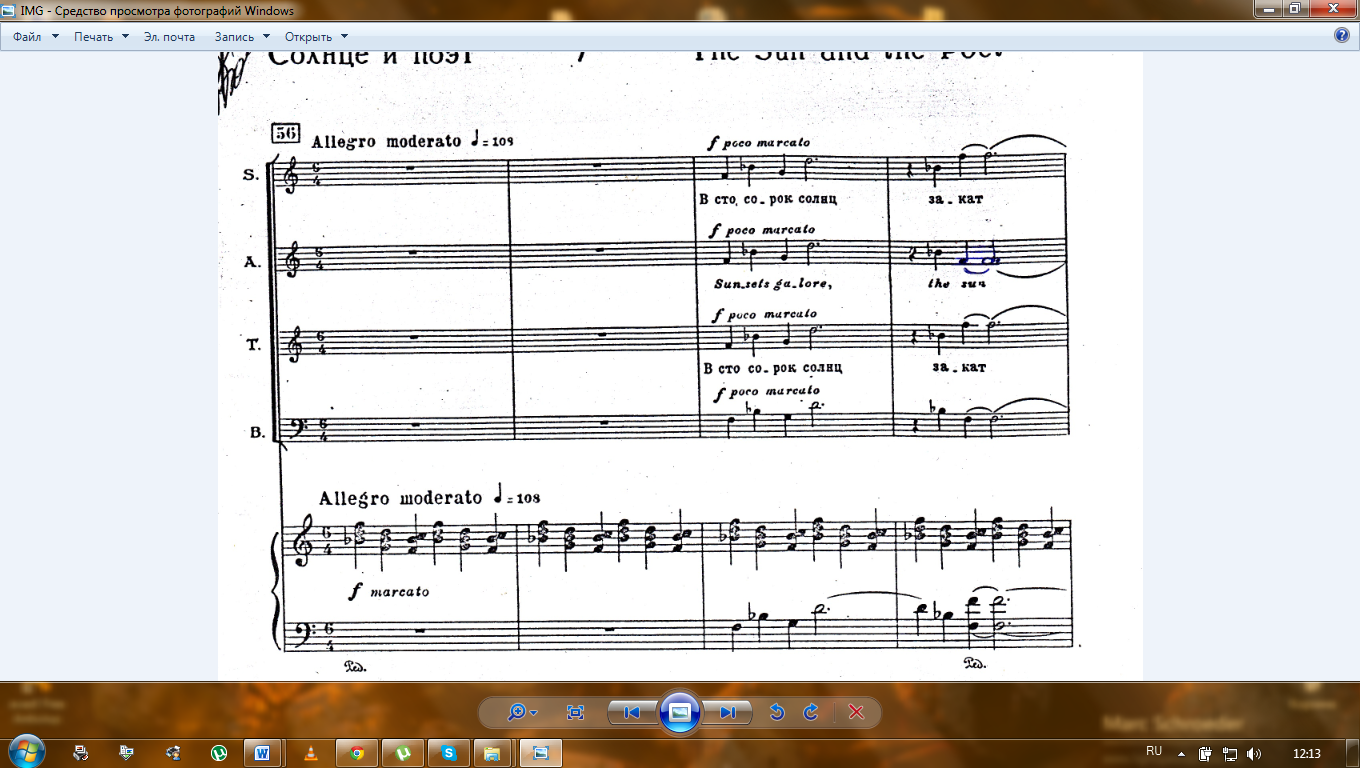Click the printer quick launch icon
This screenshot has width=1360, height=768.
point(81,752)
